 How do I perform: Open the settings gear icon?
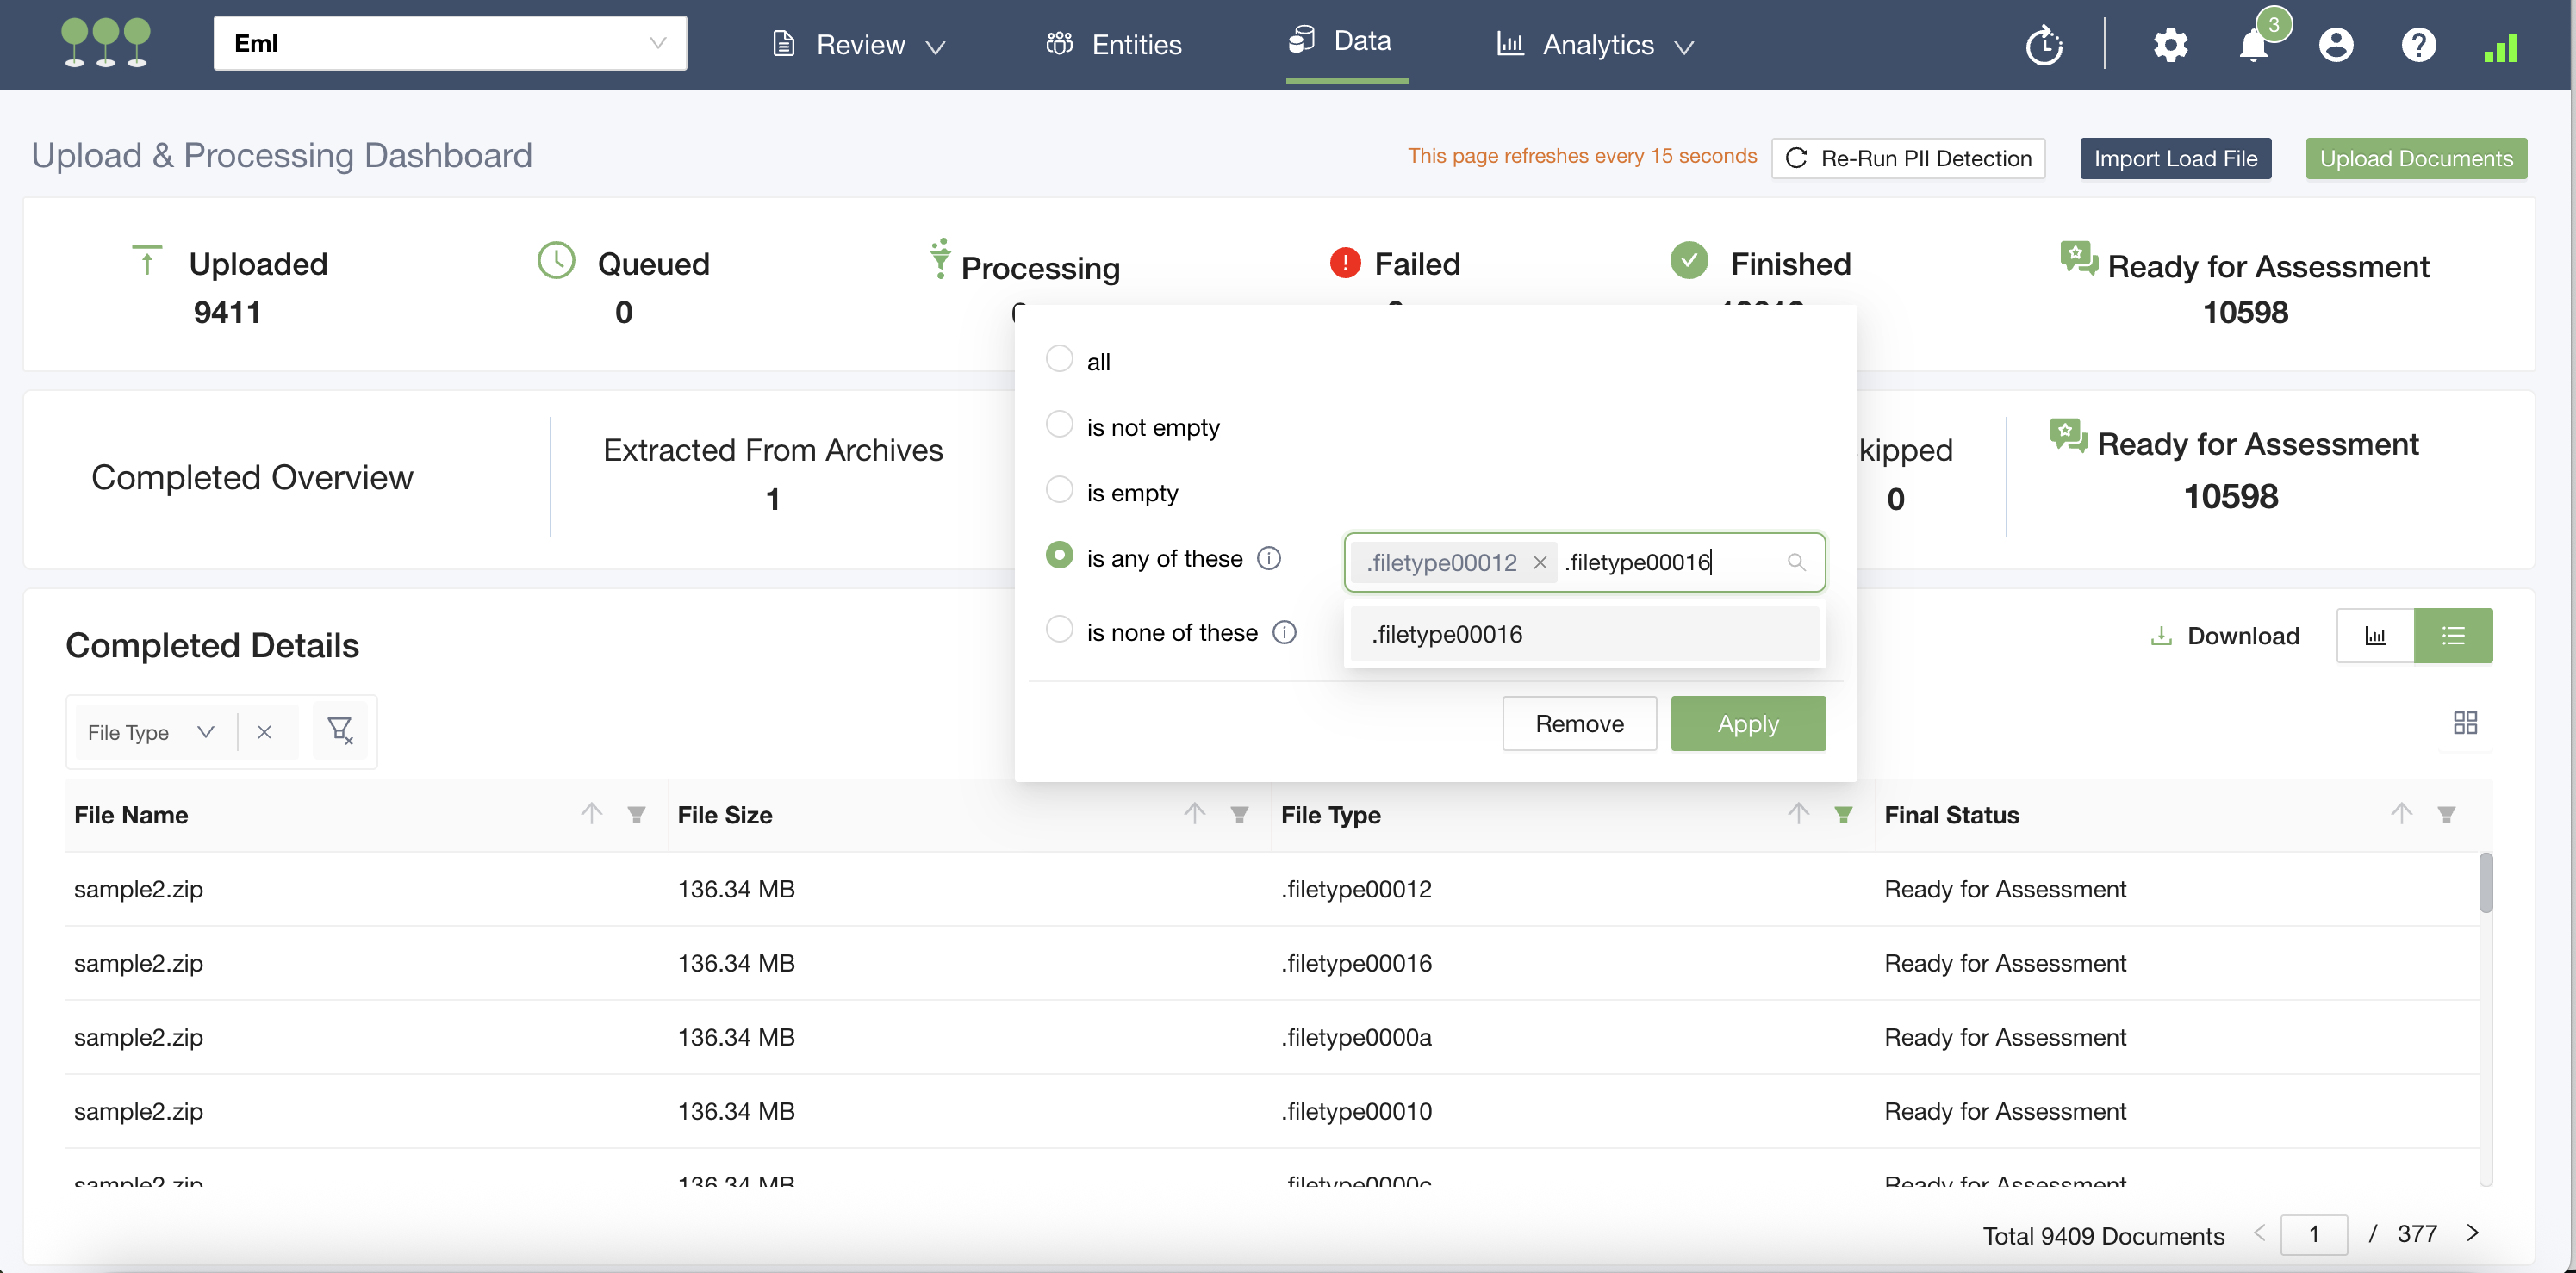point(2170,45)
